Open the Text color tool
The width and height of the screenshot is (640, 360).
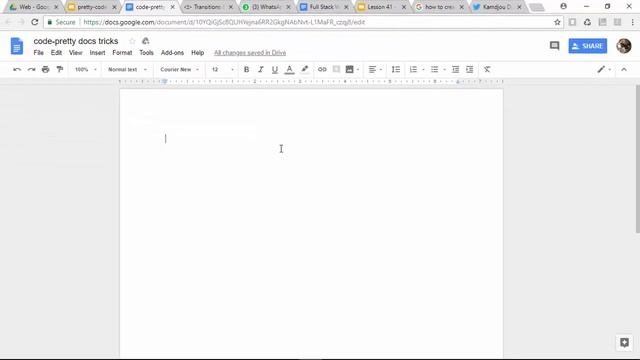289,69
